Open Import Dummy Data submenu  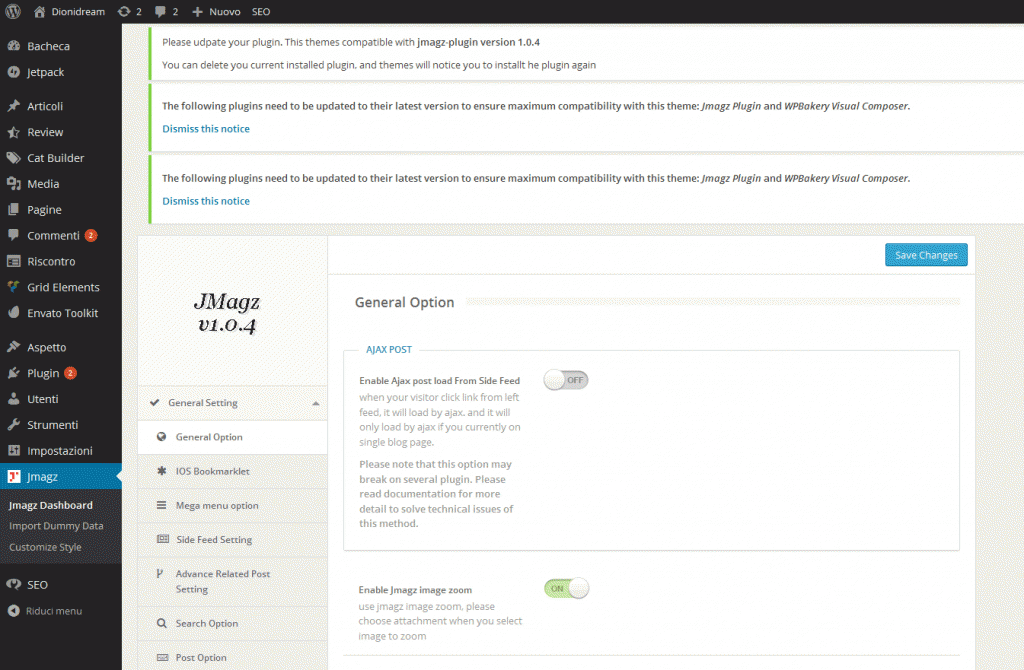tap(56, 526)
